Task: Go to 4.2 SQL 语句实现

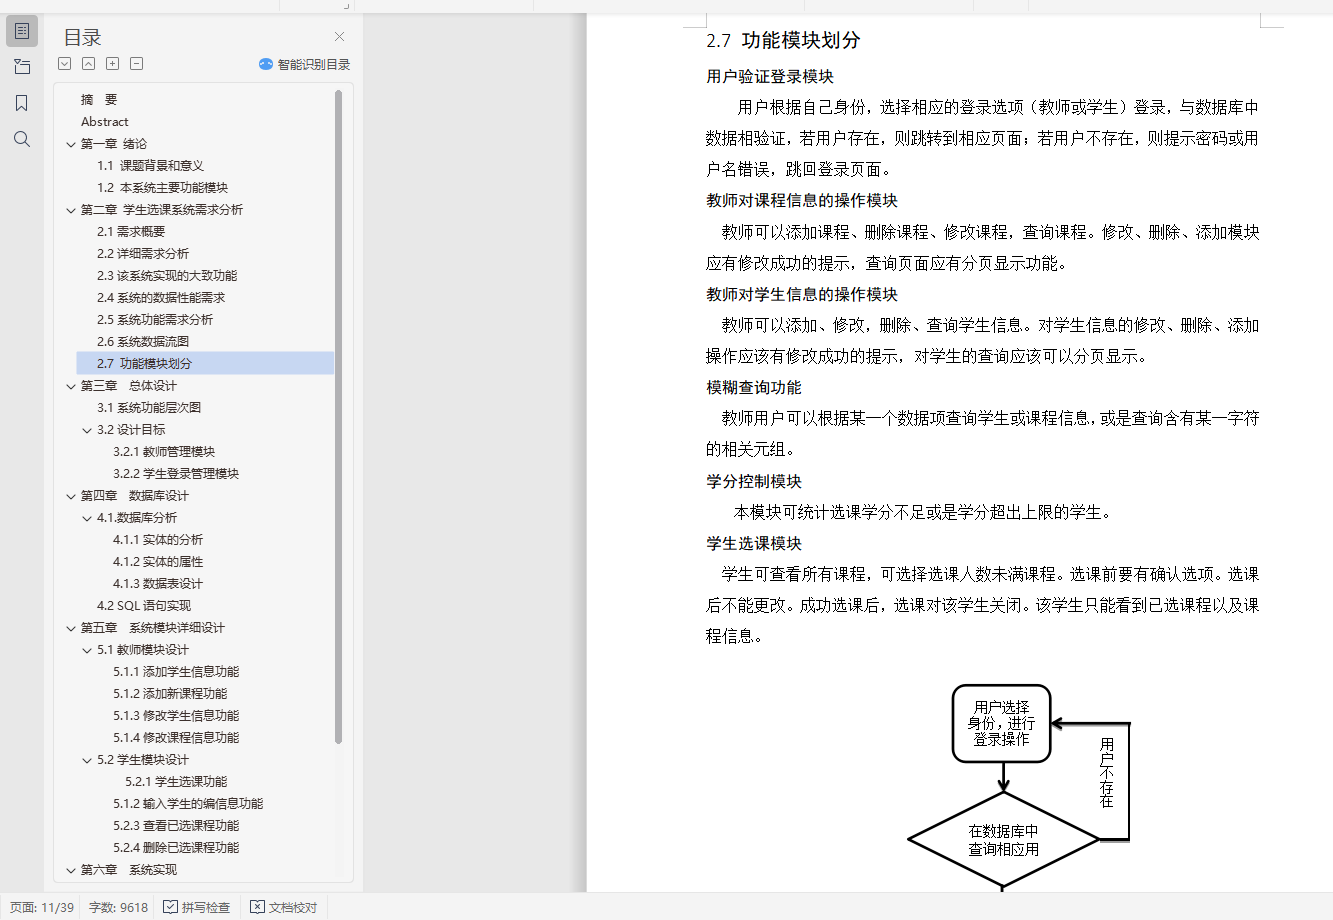Action: pyautogui.click(x=144, y=606)
